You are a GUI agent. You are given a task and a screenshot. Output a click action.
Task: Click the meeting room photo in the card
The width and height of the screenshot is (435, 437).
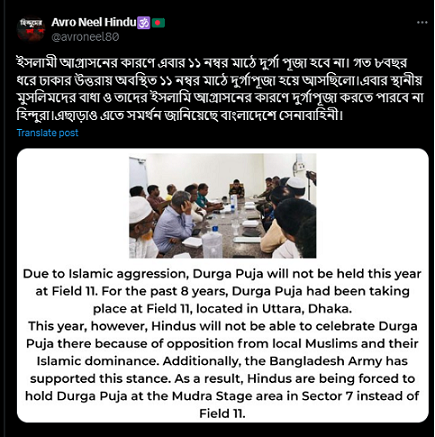[x=223, y=206]
